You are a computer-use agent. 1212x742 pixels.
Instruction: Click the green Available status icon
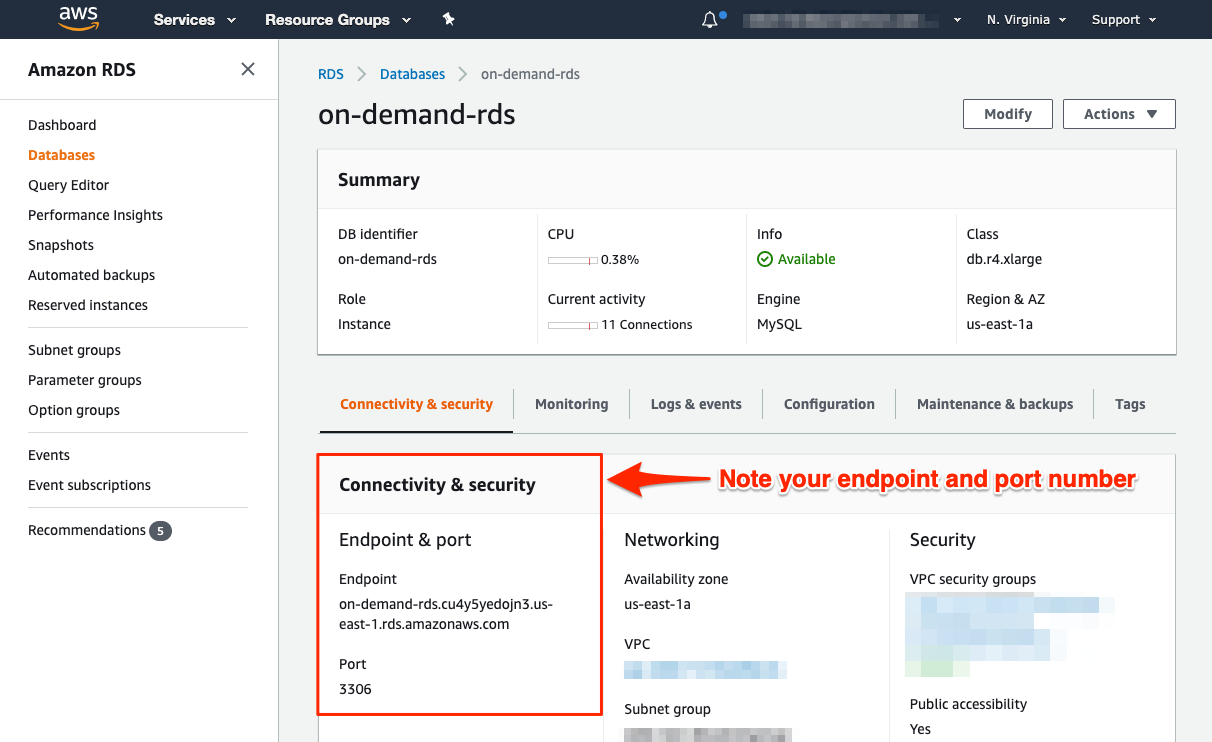pyautogui.click(x=765, y=259)
